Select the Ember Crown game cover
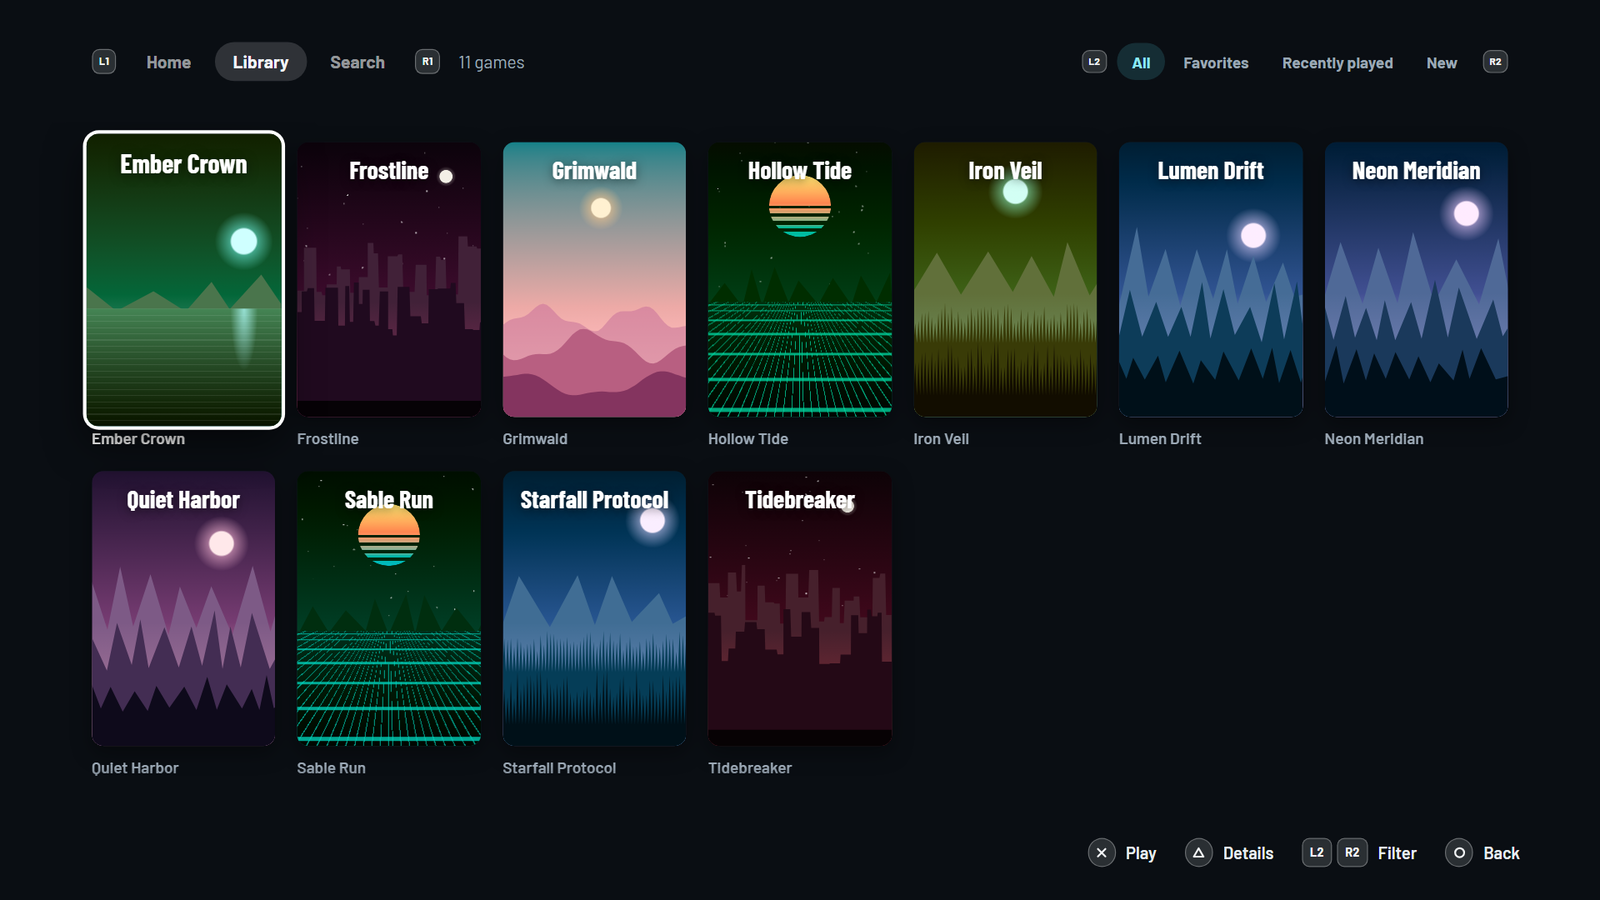The image size is (1600, 900). click(183, 280)
